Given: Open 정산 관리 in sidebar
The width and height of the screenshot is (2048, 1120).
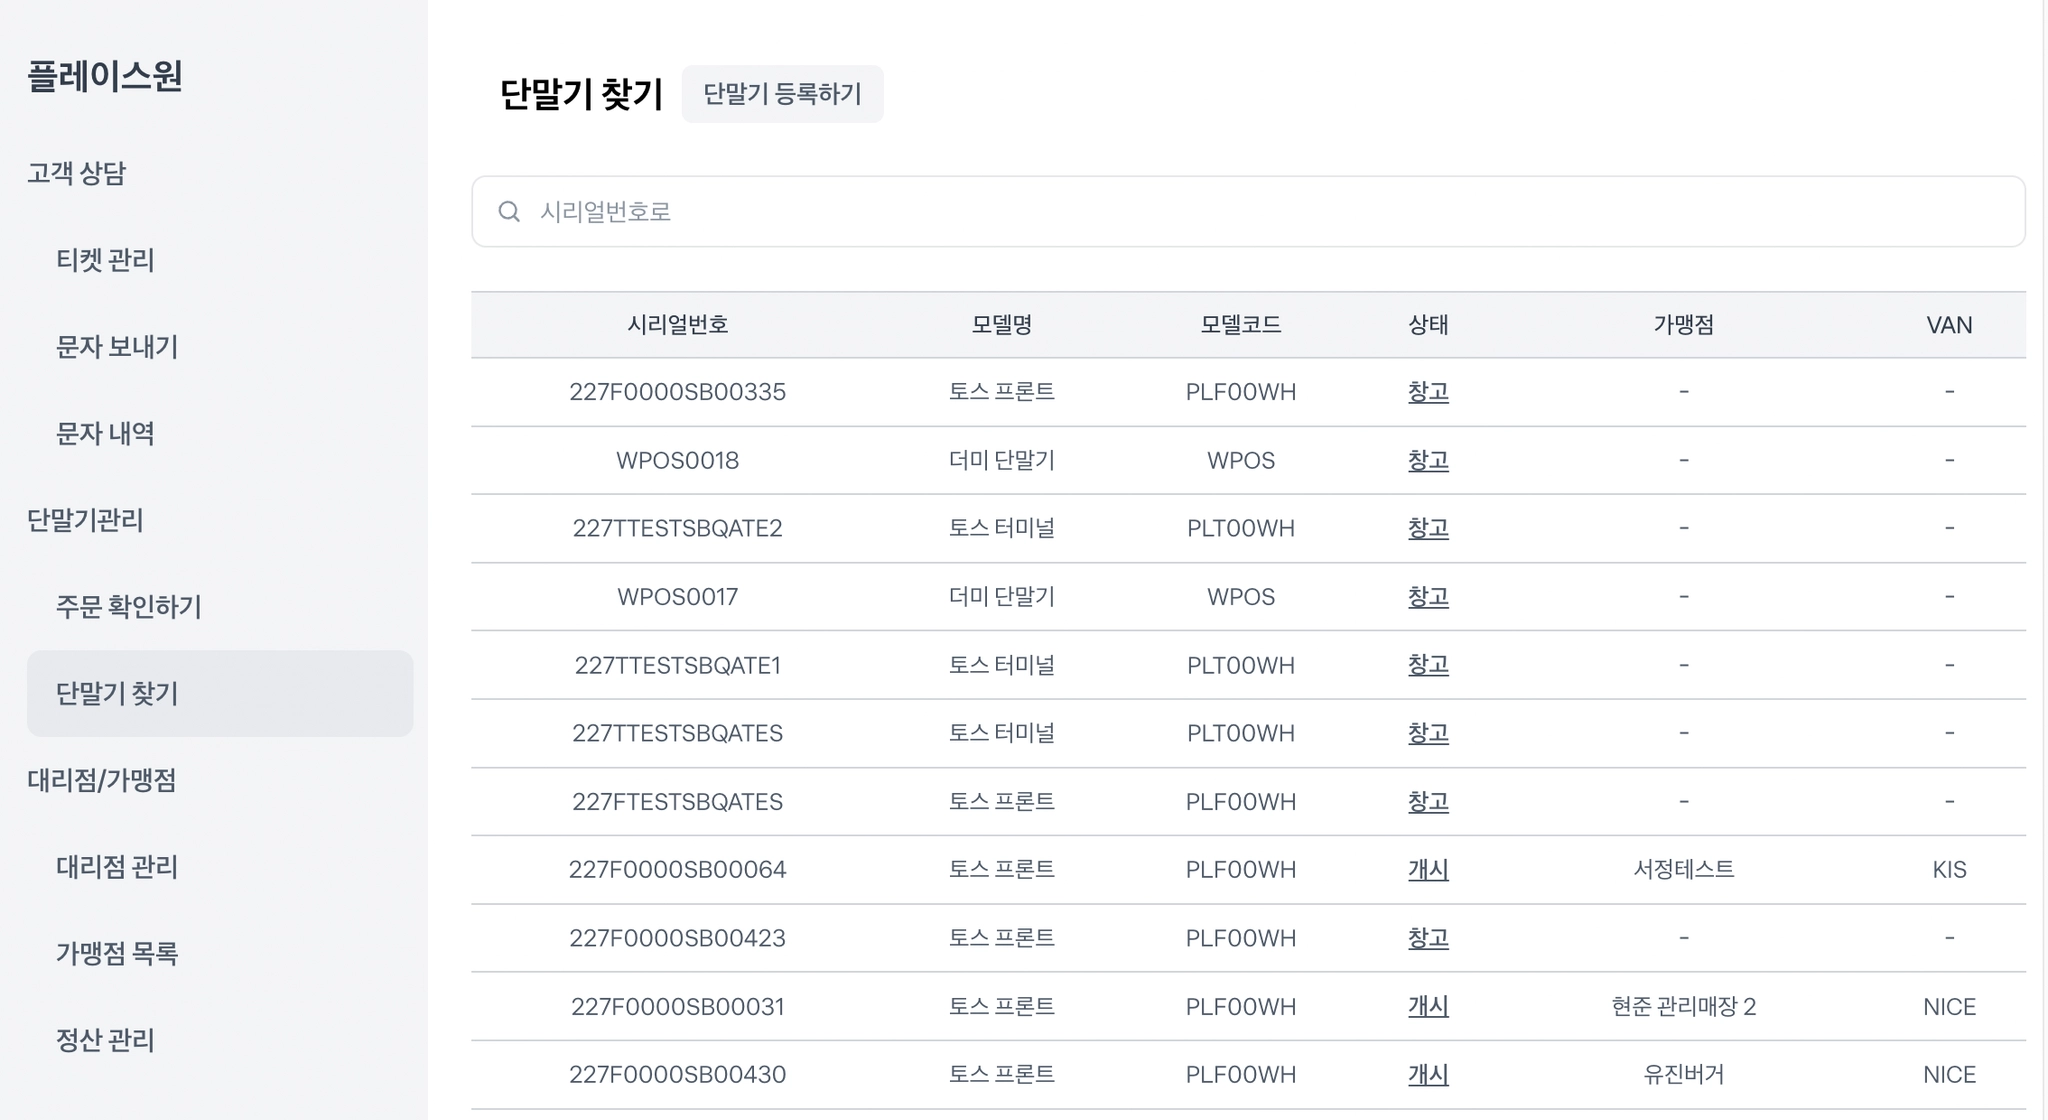Looking at the screenshot, I should tap(105, 1040).
